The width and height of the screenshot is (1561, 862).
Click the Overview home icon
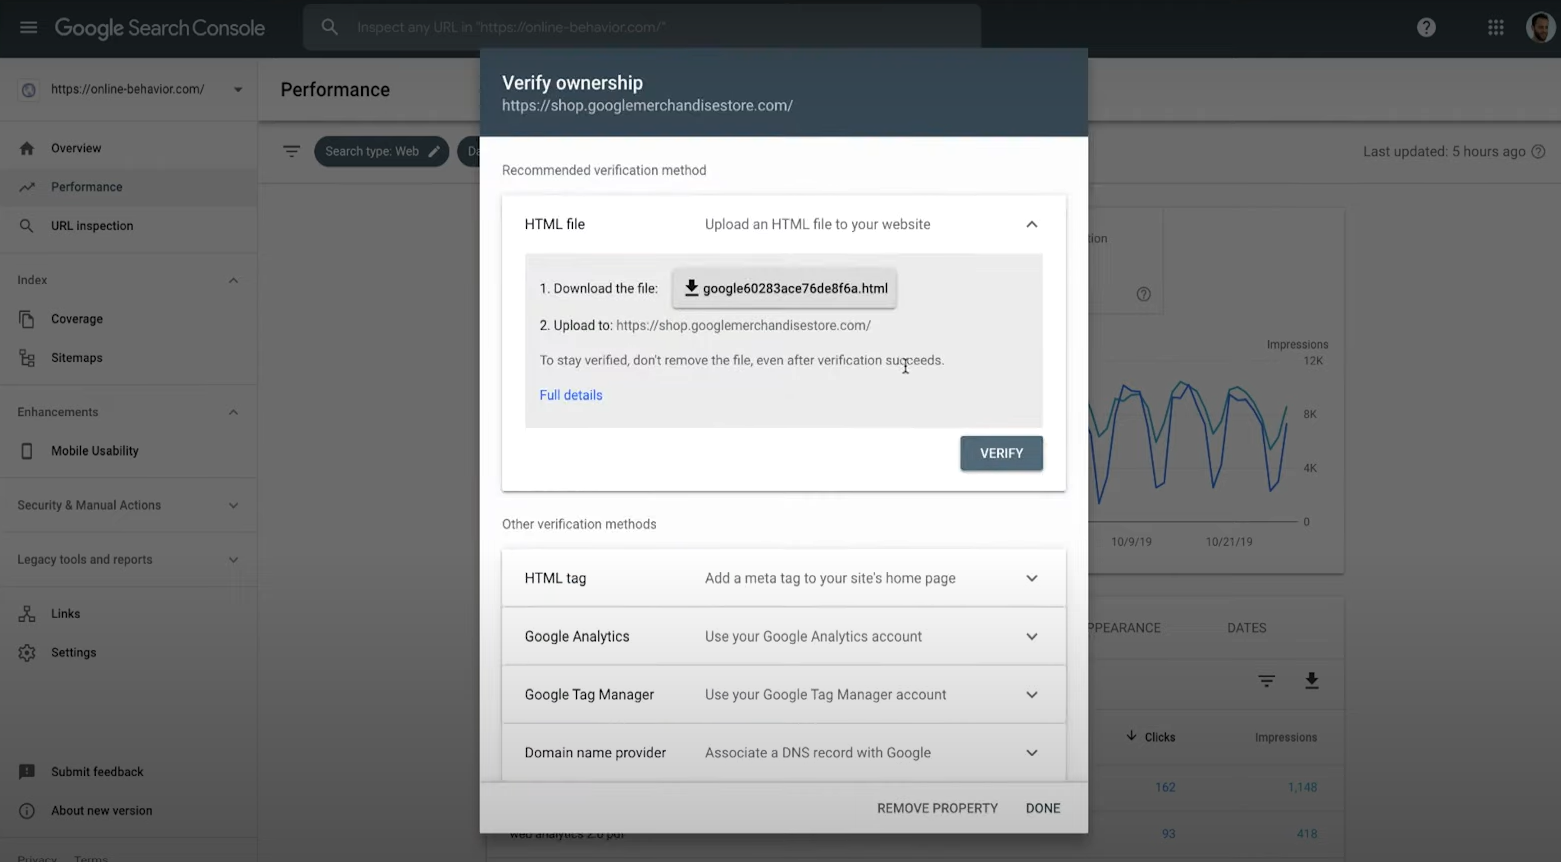pyautogui.click(x=27, y=148)
